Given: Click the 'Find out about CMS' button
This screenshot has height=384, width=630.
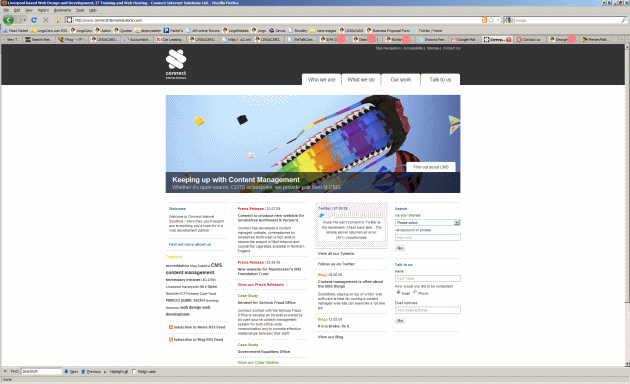Looking at the screenshot, I should (x=431, y=167).
